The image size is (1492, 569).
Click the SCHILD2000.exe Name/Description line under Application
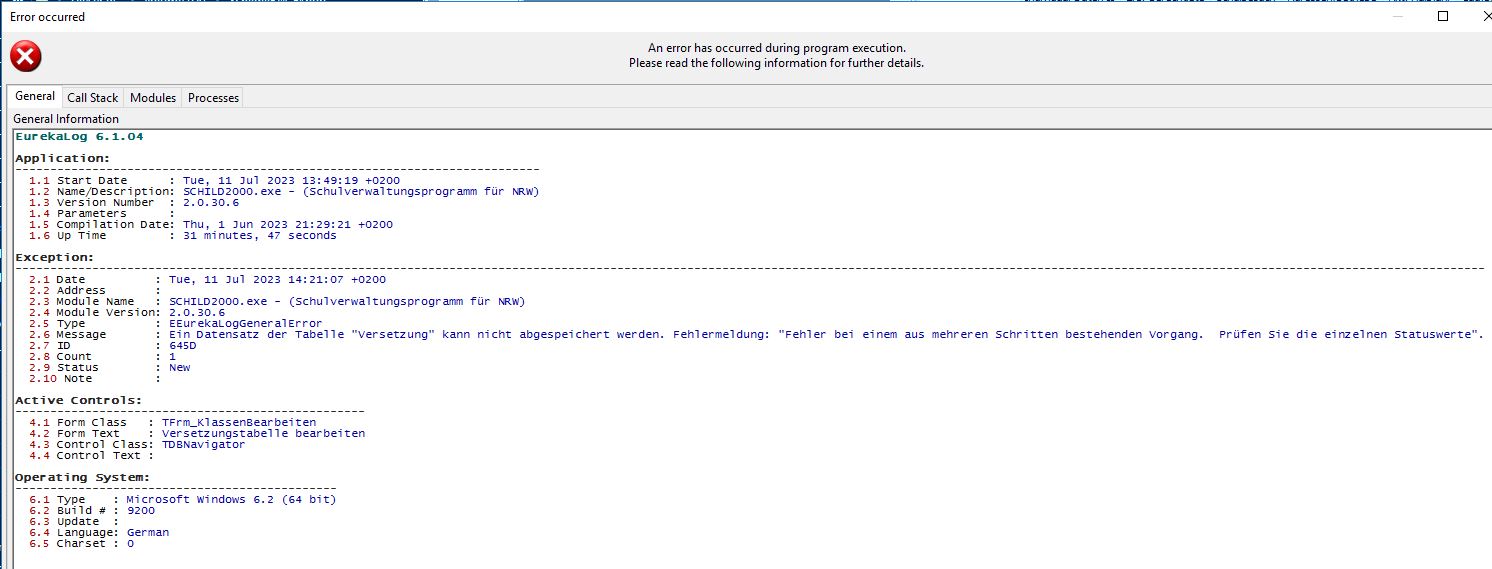tap(284, 191)
